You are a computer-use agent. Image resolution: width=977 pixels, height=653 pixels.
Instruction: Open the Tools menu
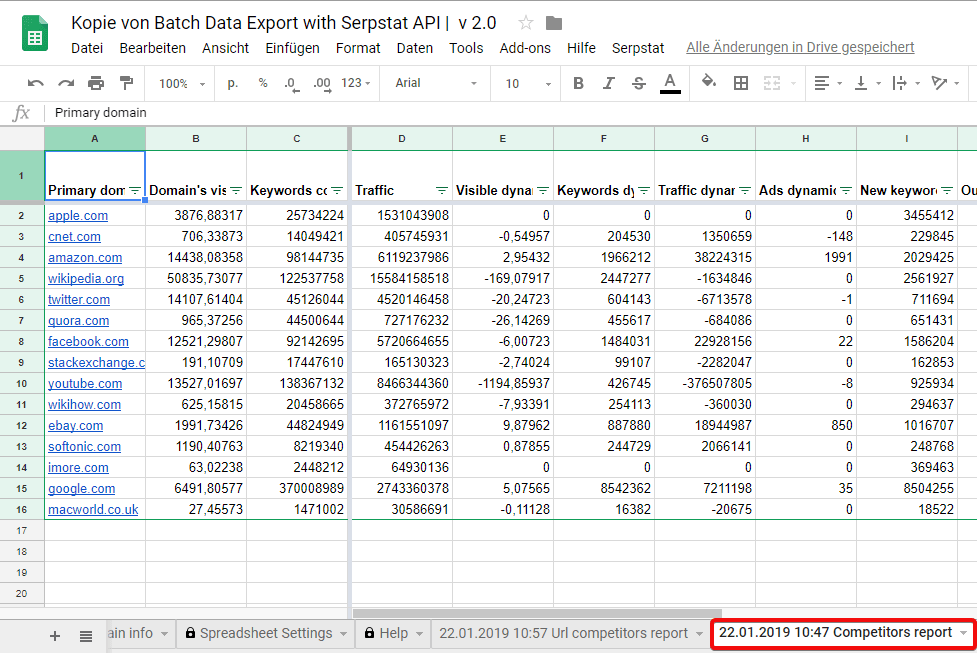[466, 48]
